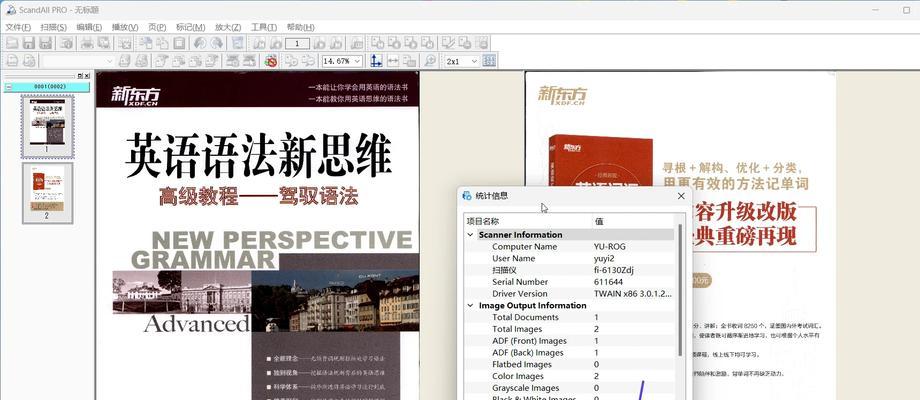Click the 值 column header
The image size is (920, 400).
634,221
